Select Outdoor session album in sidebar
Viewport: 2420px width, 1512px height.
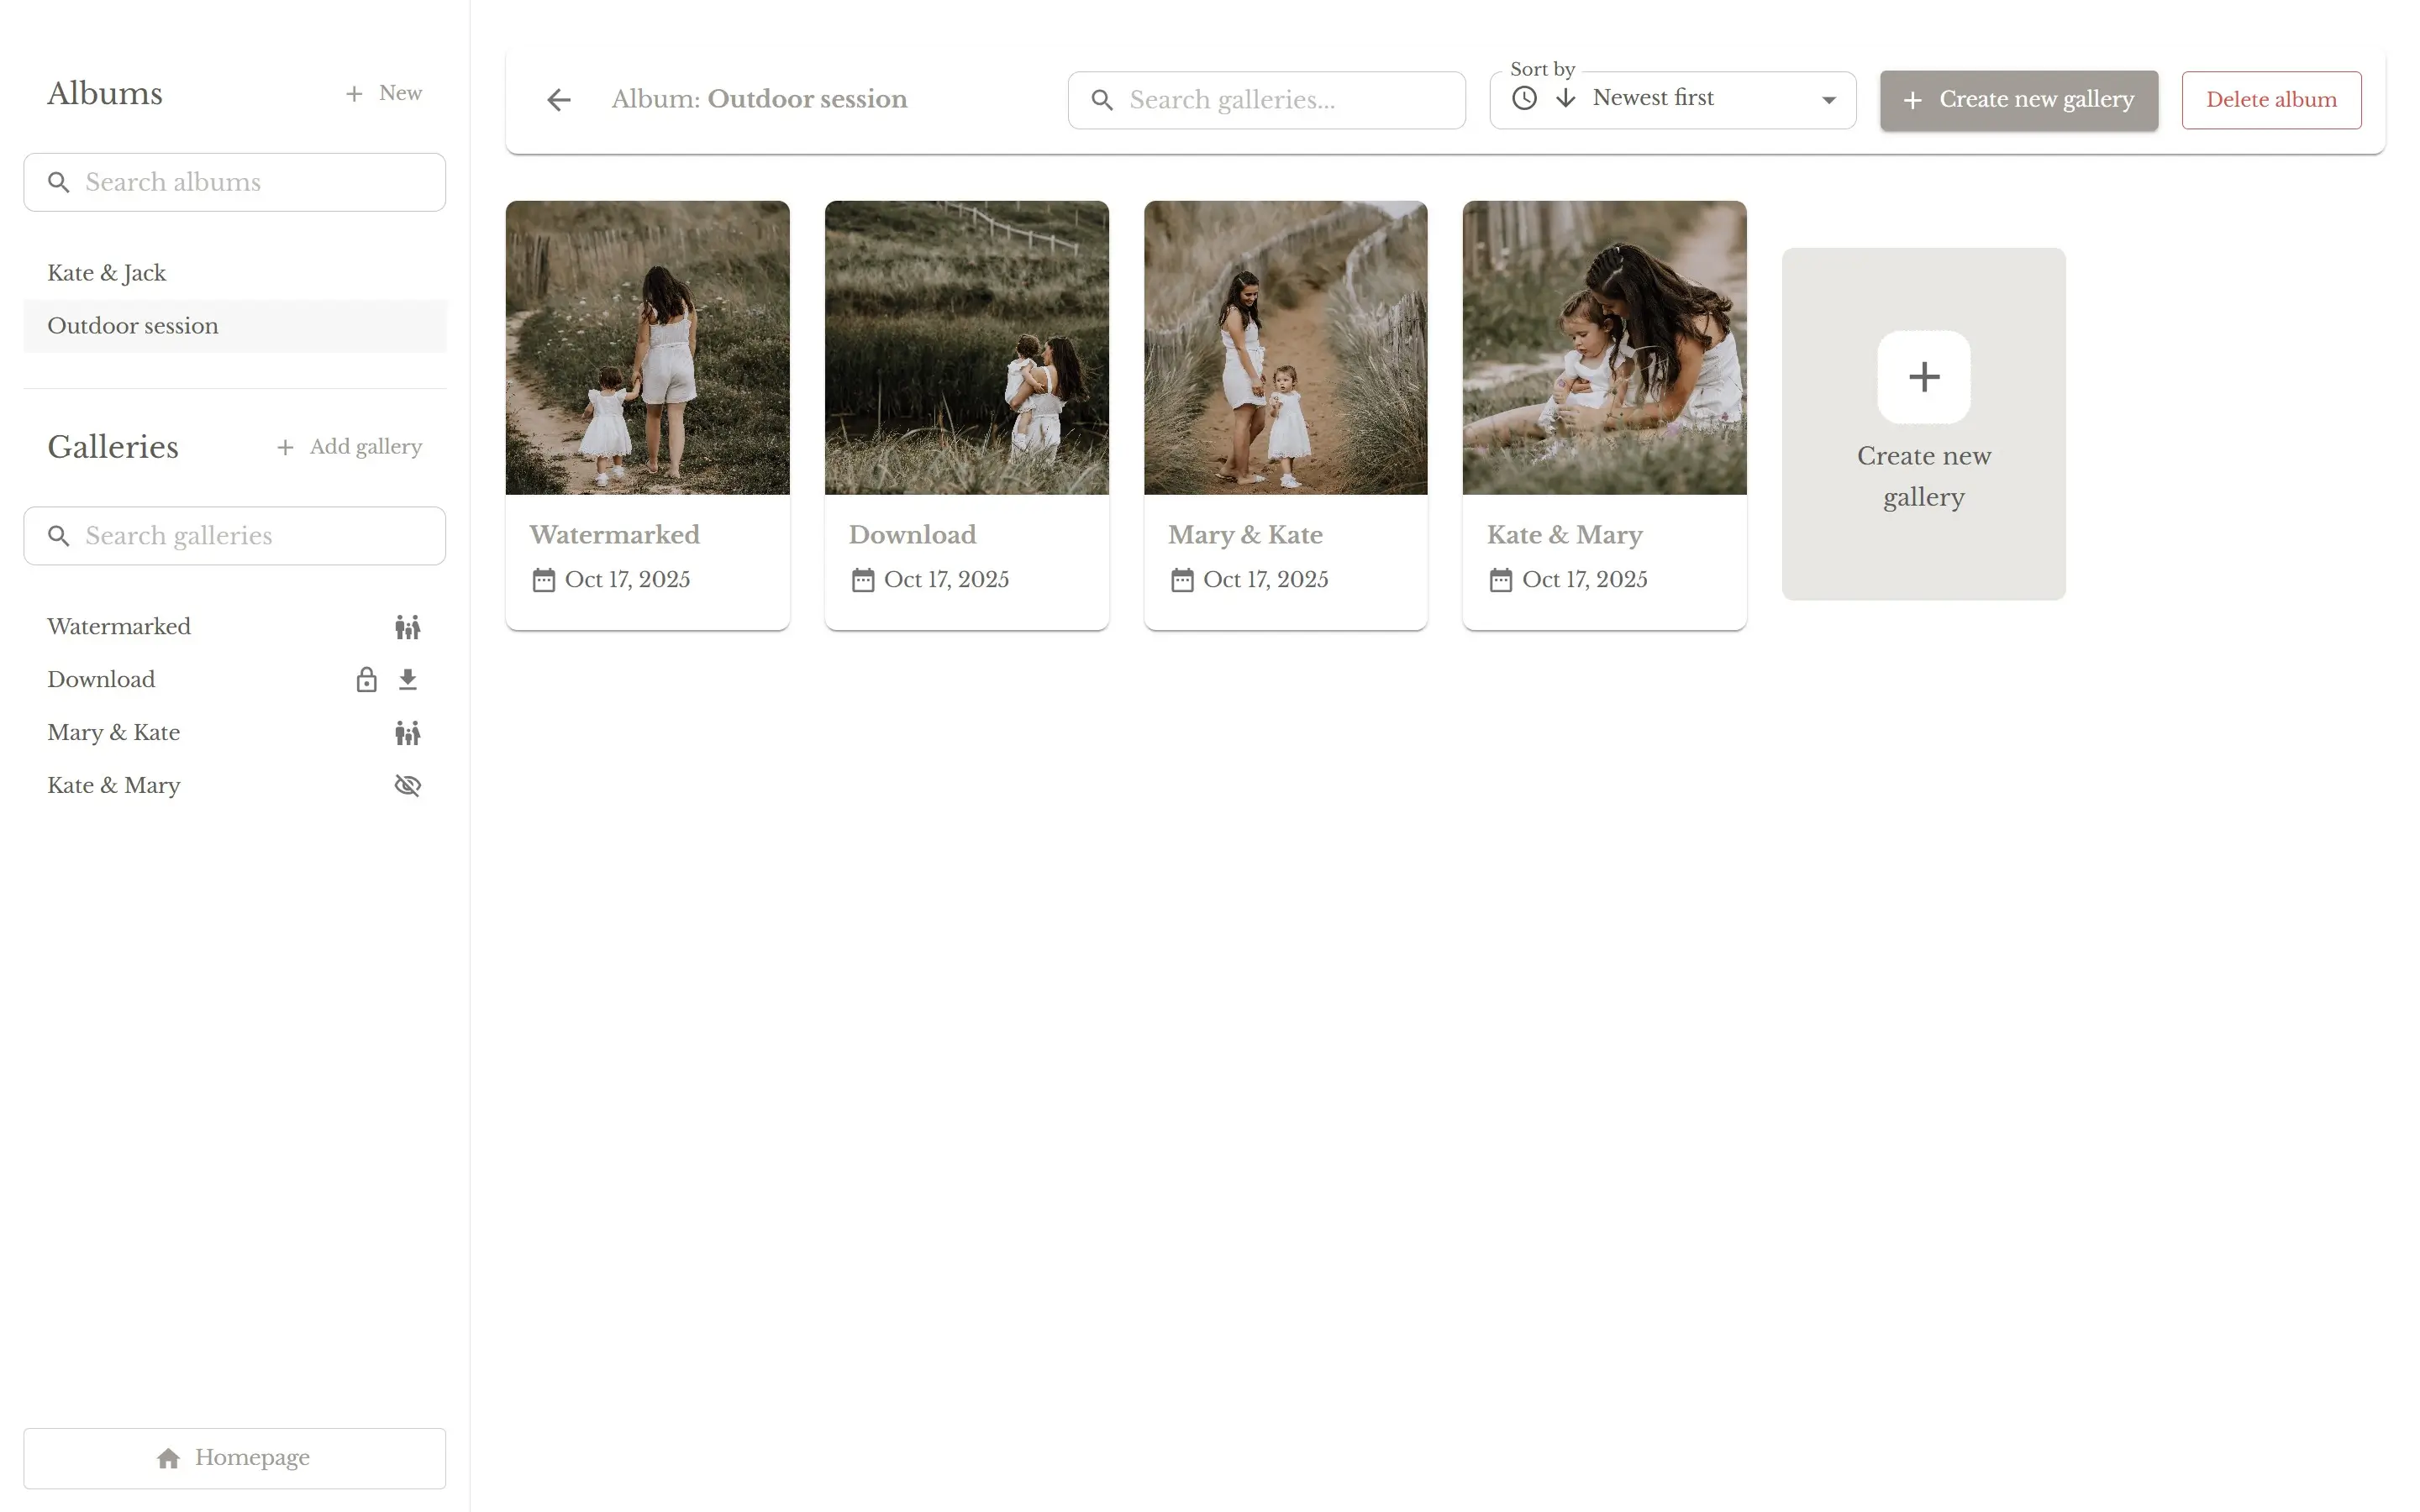click(x=133, y=326)
